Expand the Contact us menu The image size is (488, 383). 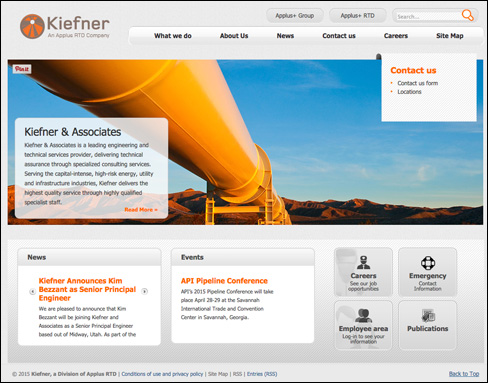(x=339, y=36)
